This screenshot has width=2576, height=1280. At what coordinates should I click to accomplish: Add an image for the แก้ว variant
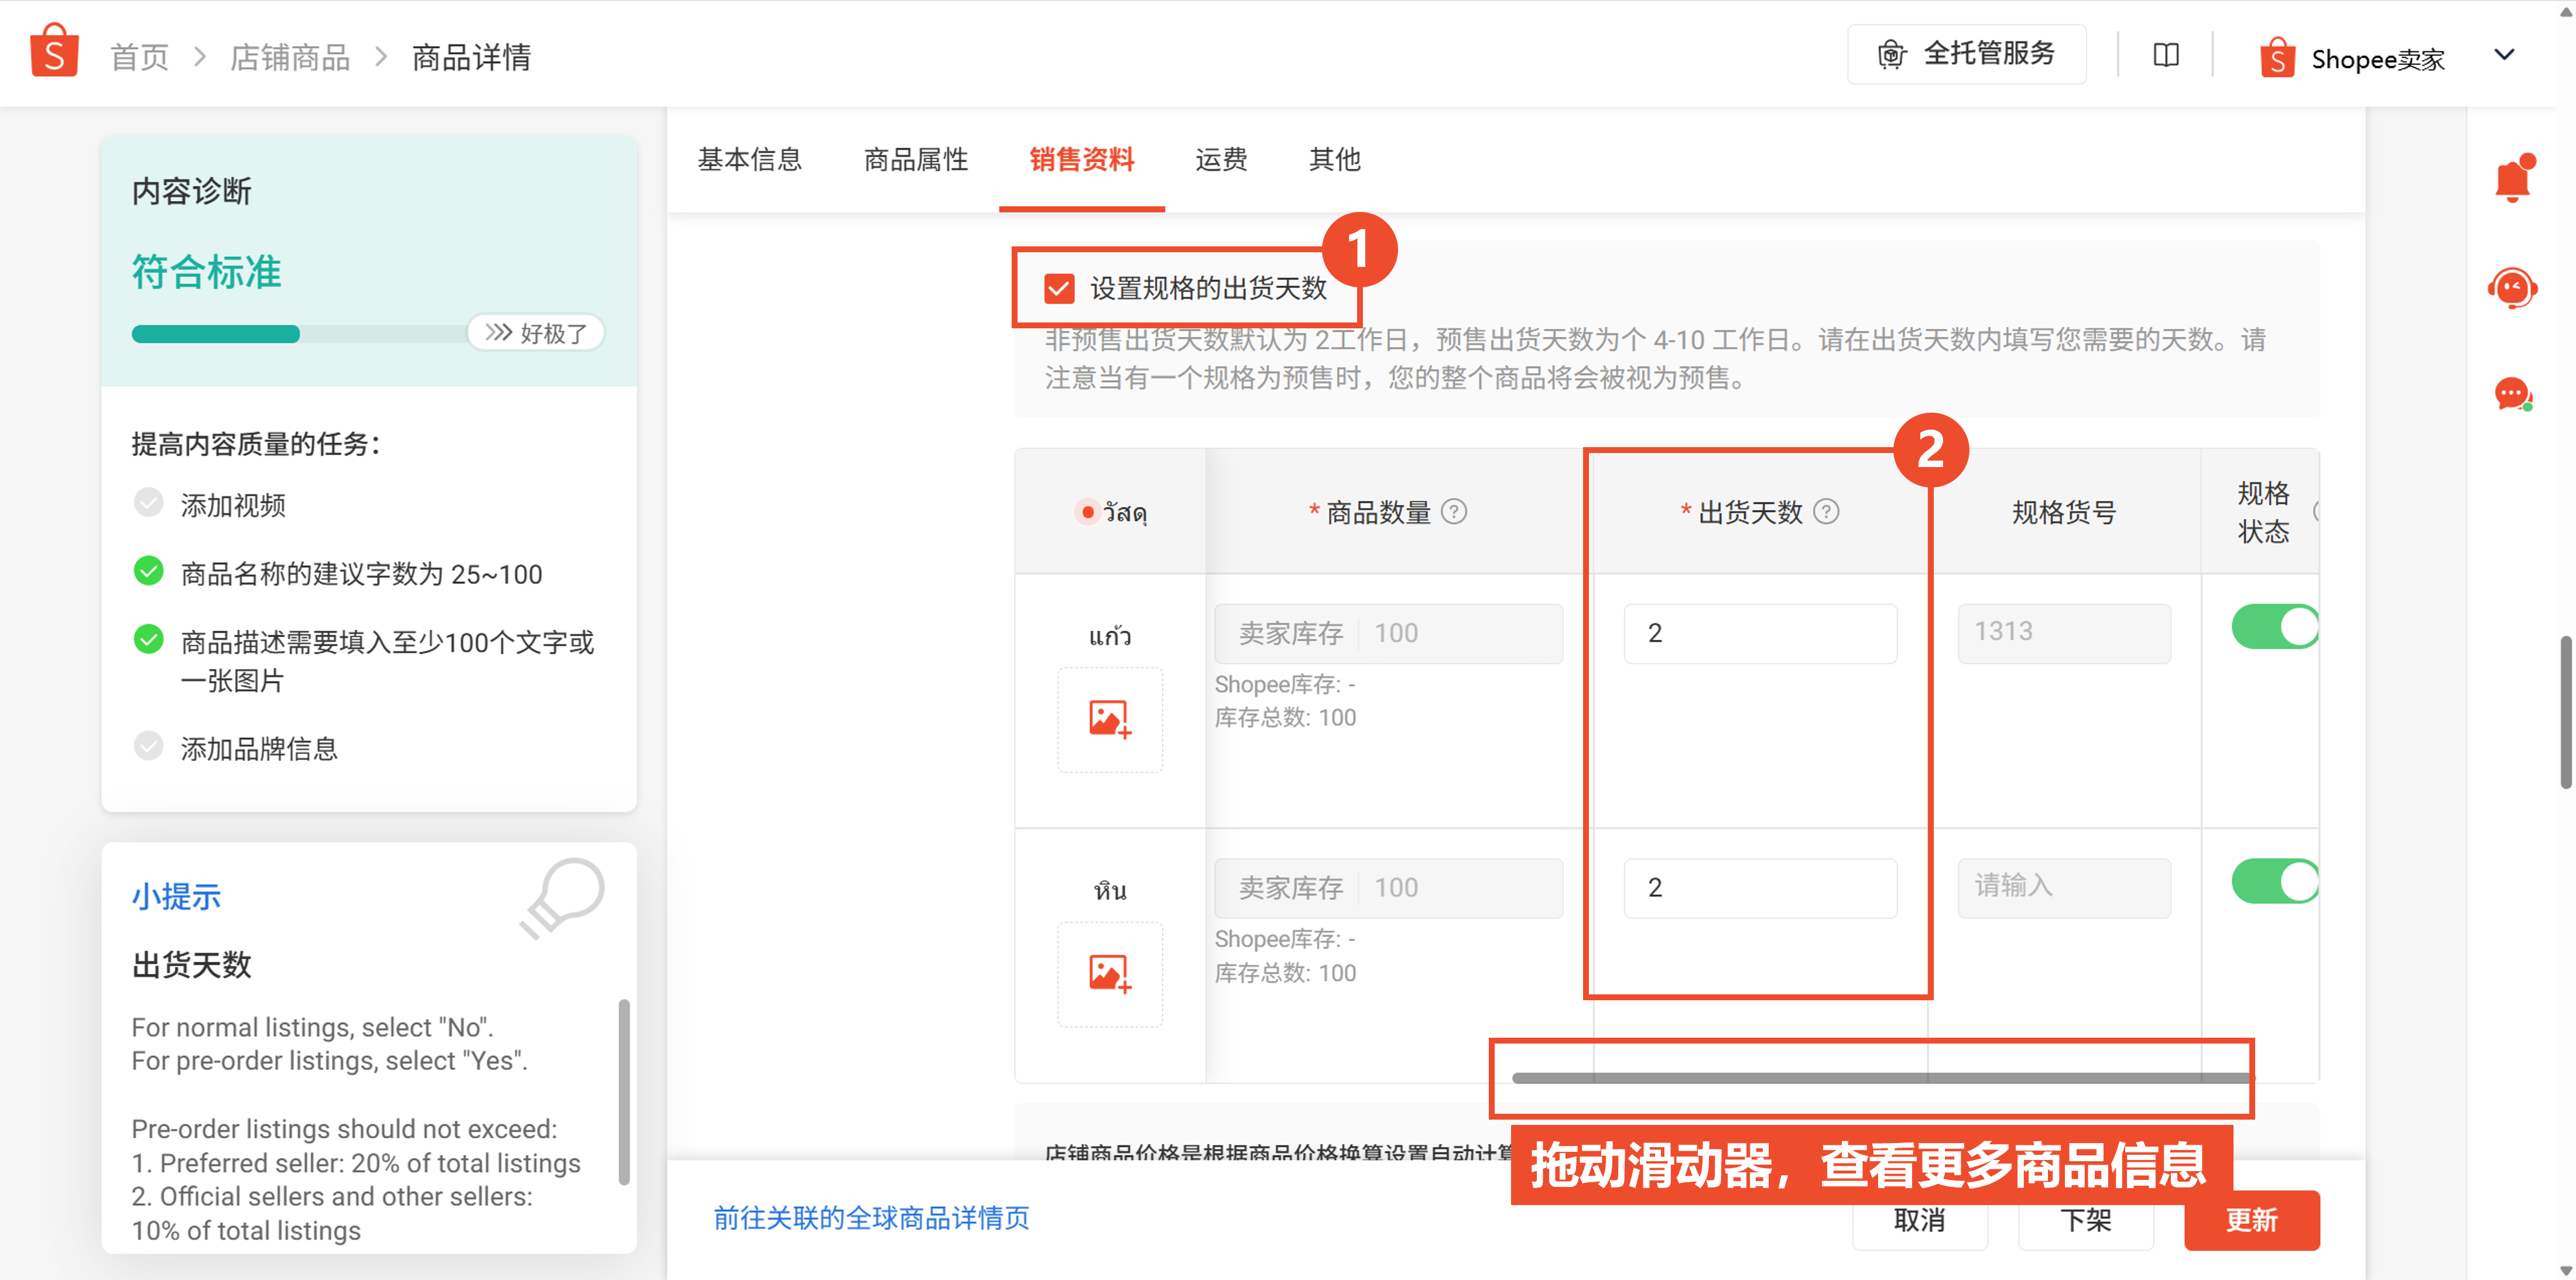point(1110,719)
